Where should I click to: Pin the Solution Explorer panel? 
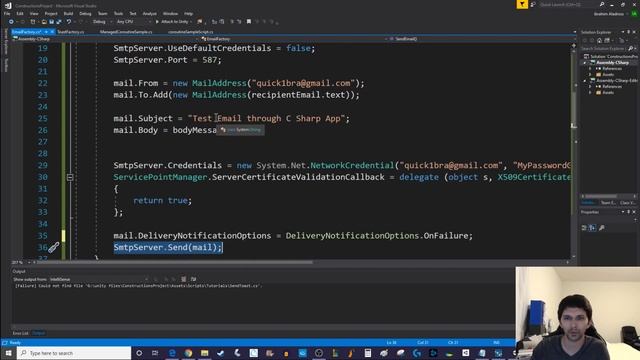[629, 32]
